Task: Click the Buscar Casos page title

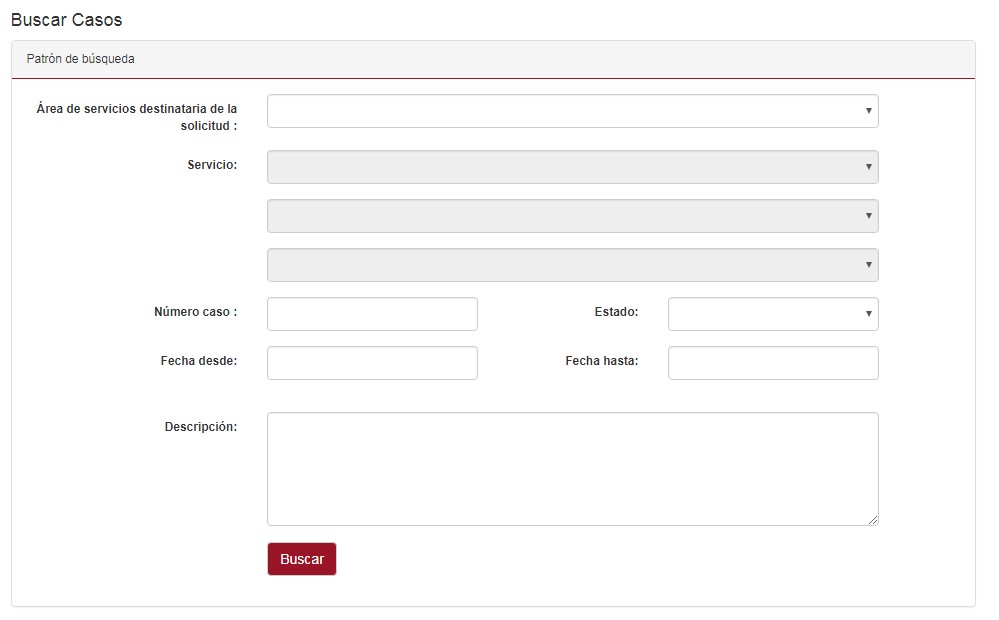Action: (x=66, y=20)
